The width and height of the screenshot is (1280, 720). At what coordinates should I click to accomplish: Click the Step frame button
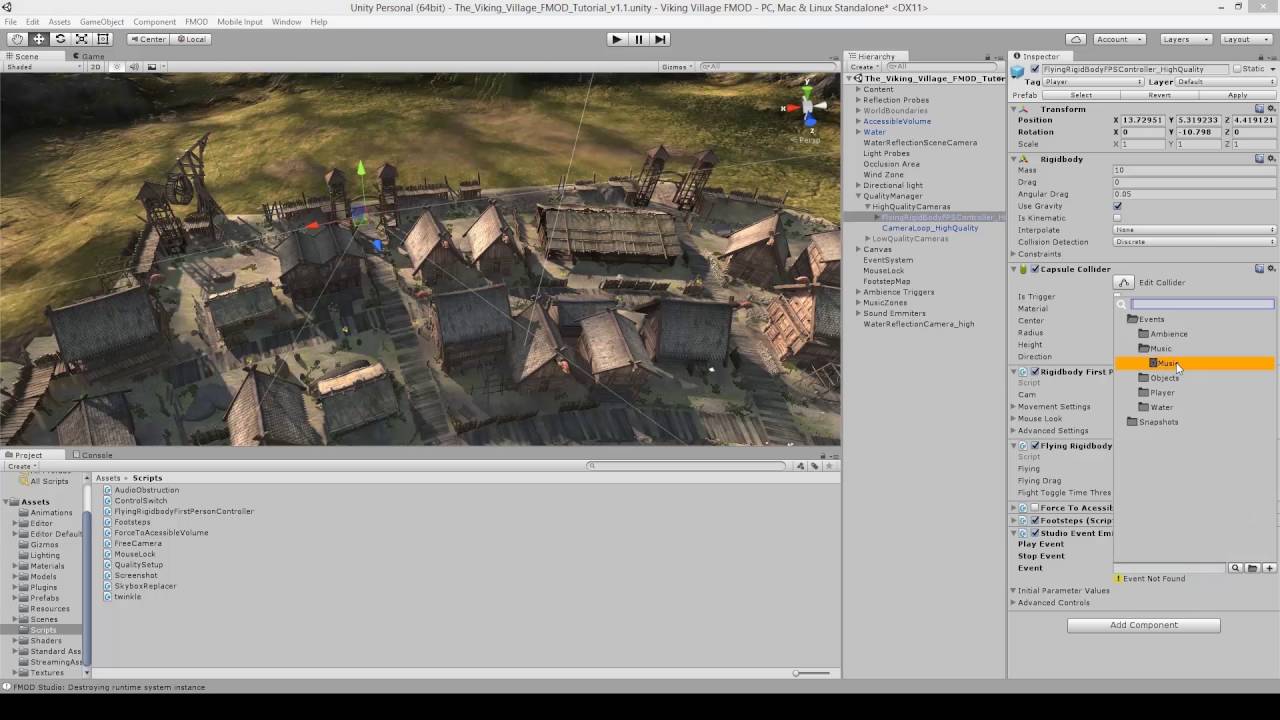[660, 39]
